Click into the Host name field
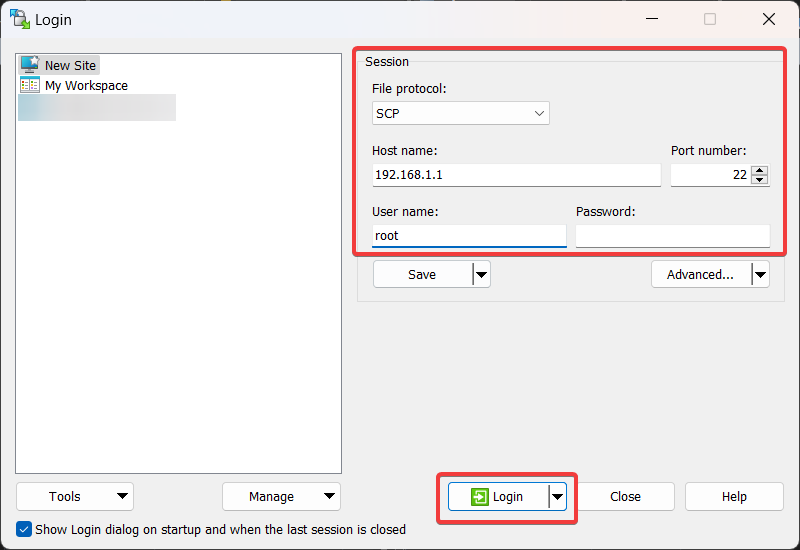 [x=515, y=175]
